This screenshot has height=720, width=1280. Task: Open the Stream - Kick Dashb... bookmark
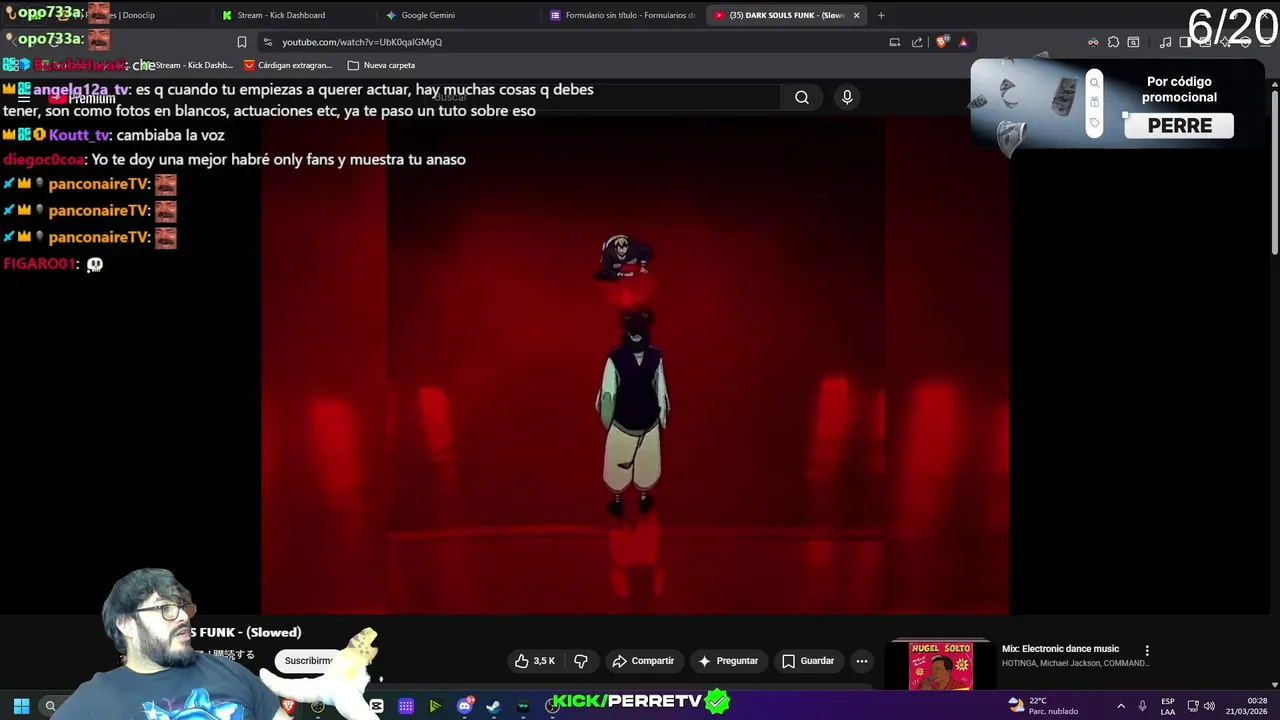tap(186, 65)
